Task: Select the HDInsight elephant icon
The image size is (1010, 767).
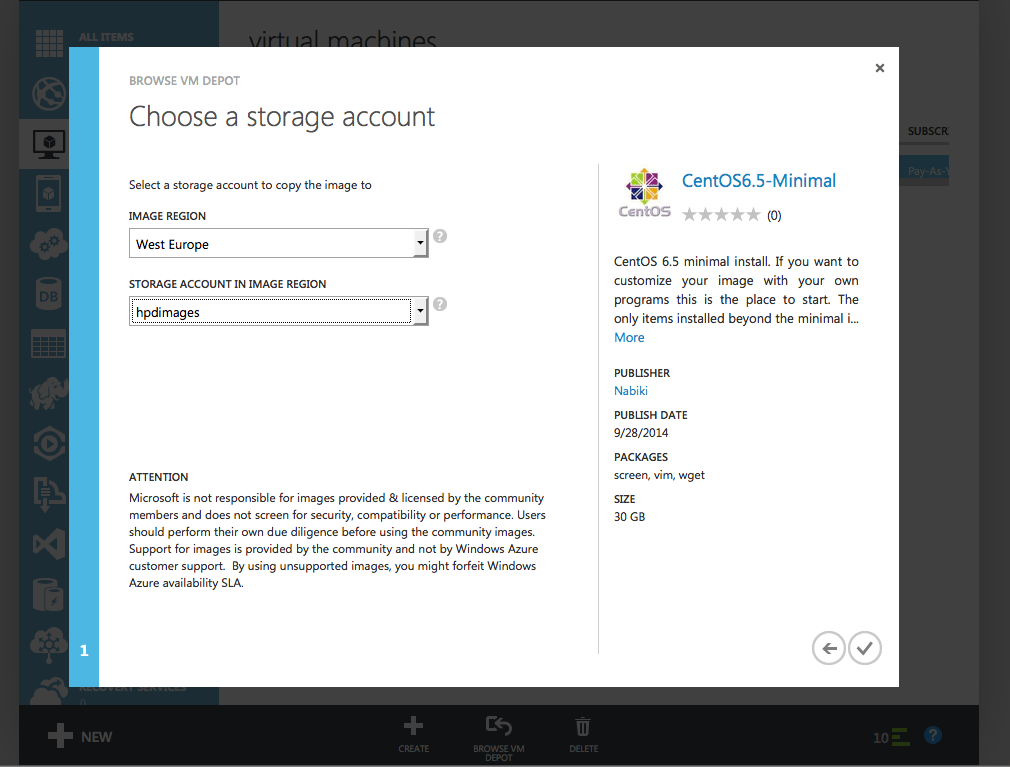Action: point(48,393)
